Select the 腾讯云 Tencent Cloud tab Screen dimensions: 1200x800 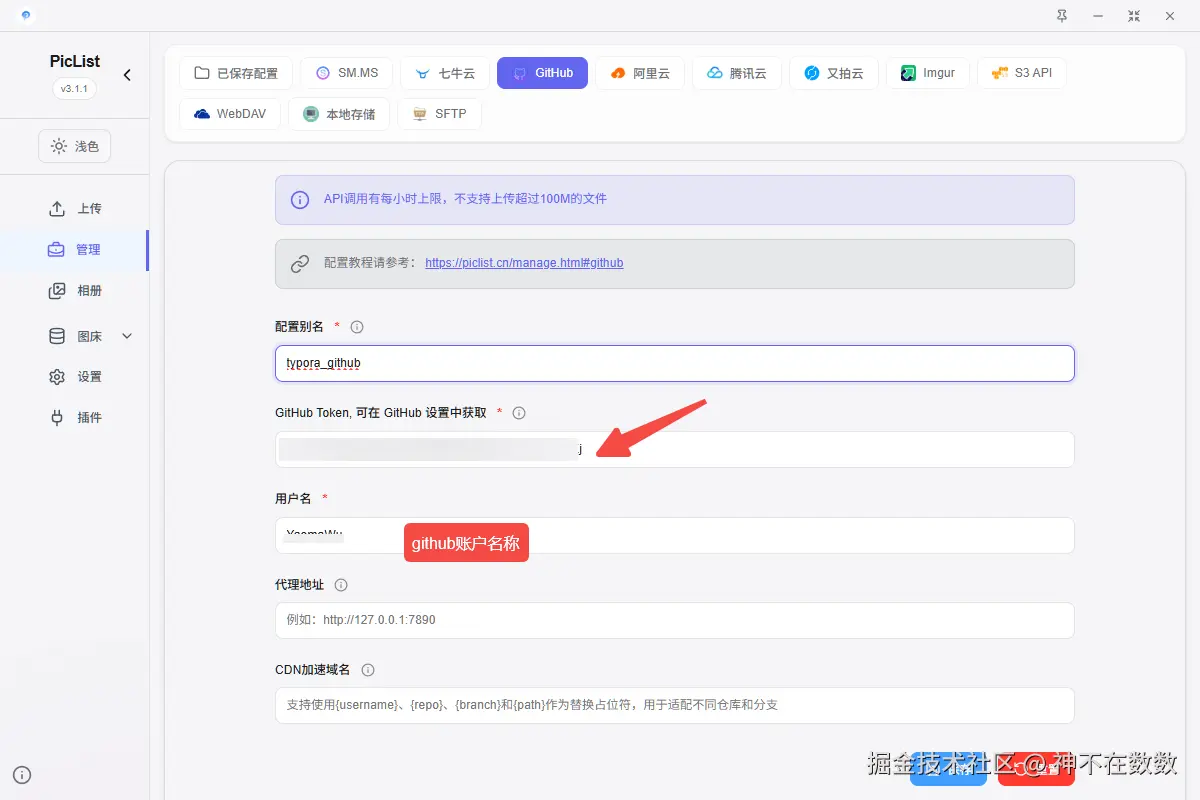(736, 73)
